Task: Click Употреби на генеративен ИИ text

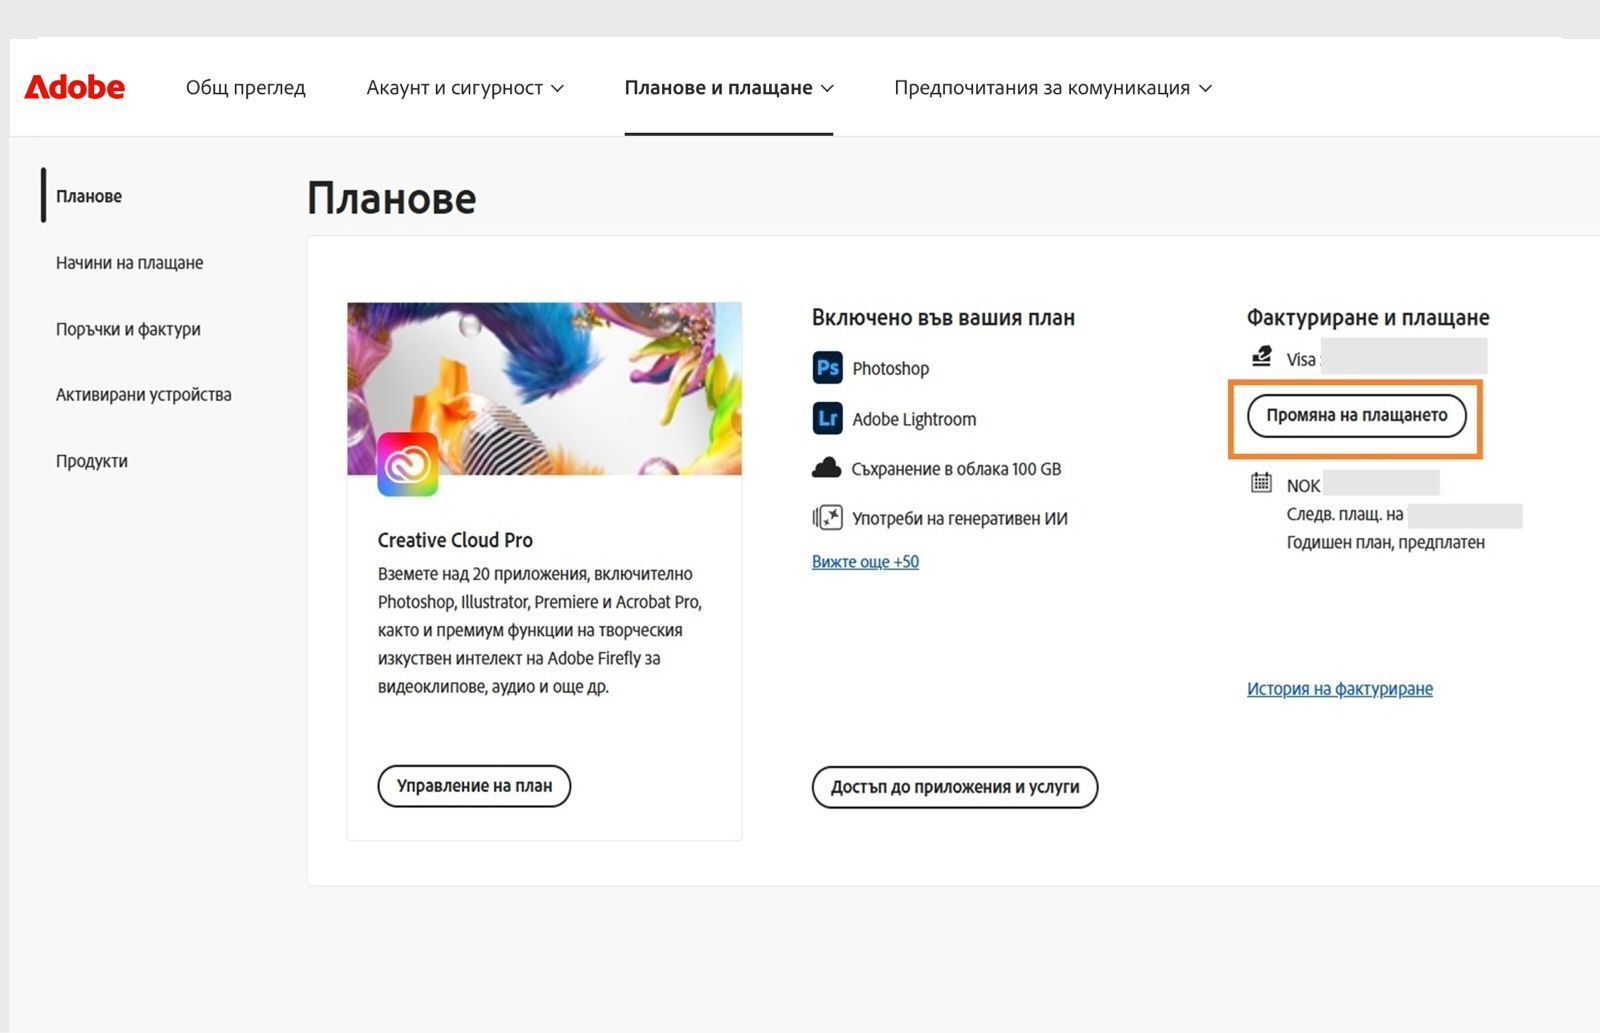Action: (x=960, y=519)
